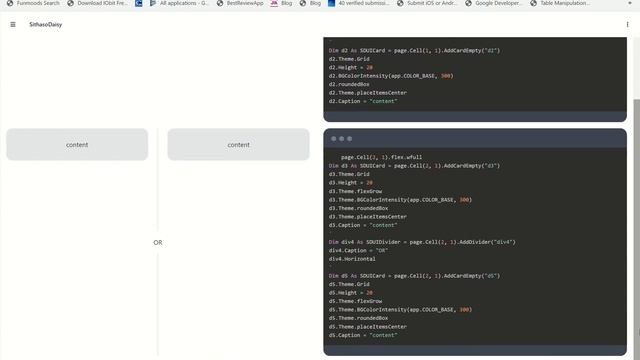Image resolution: width=640 pixels, height=360 pixels.
Task: Open the All applications bookmark
Action: click(x=179, y=3)
